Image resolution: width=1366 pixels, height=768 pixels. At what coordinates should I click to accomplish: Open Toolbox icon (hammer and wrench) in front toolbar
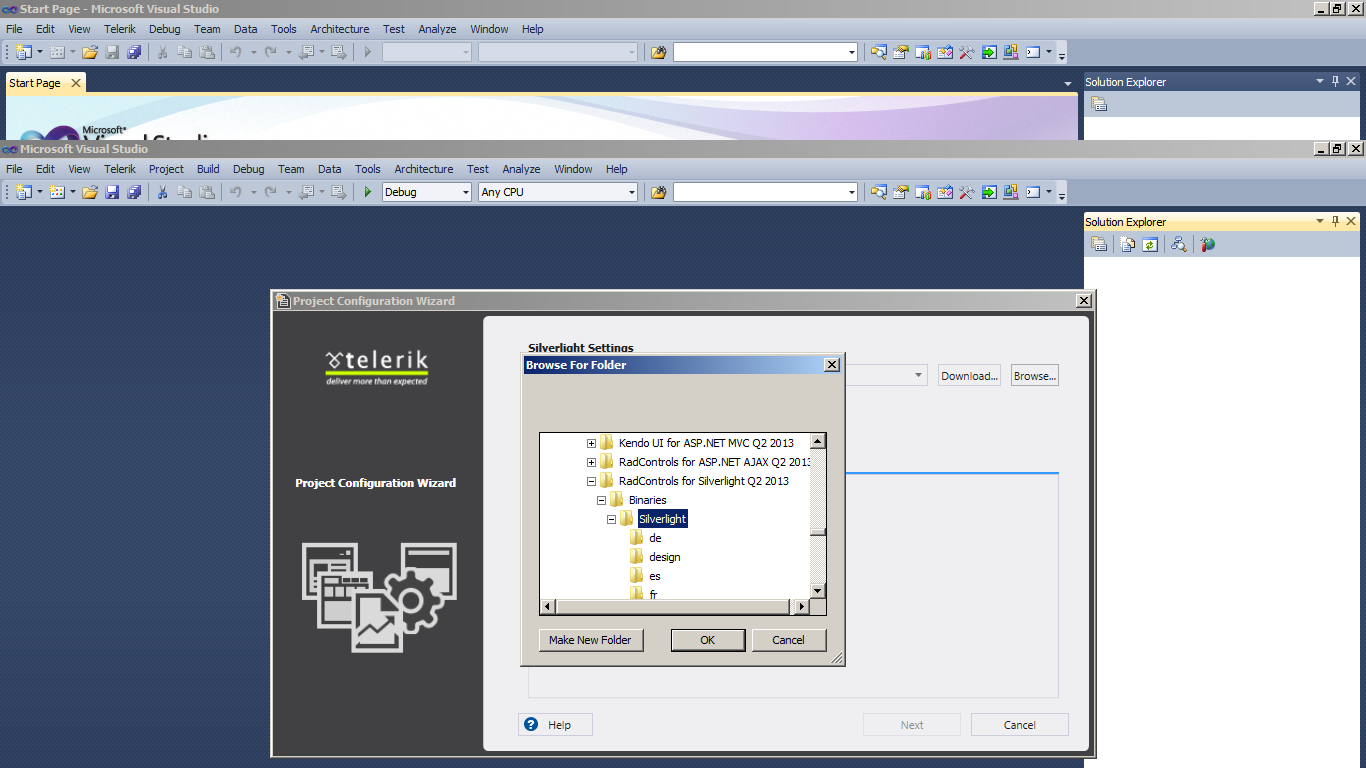(967, 192)
